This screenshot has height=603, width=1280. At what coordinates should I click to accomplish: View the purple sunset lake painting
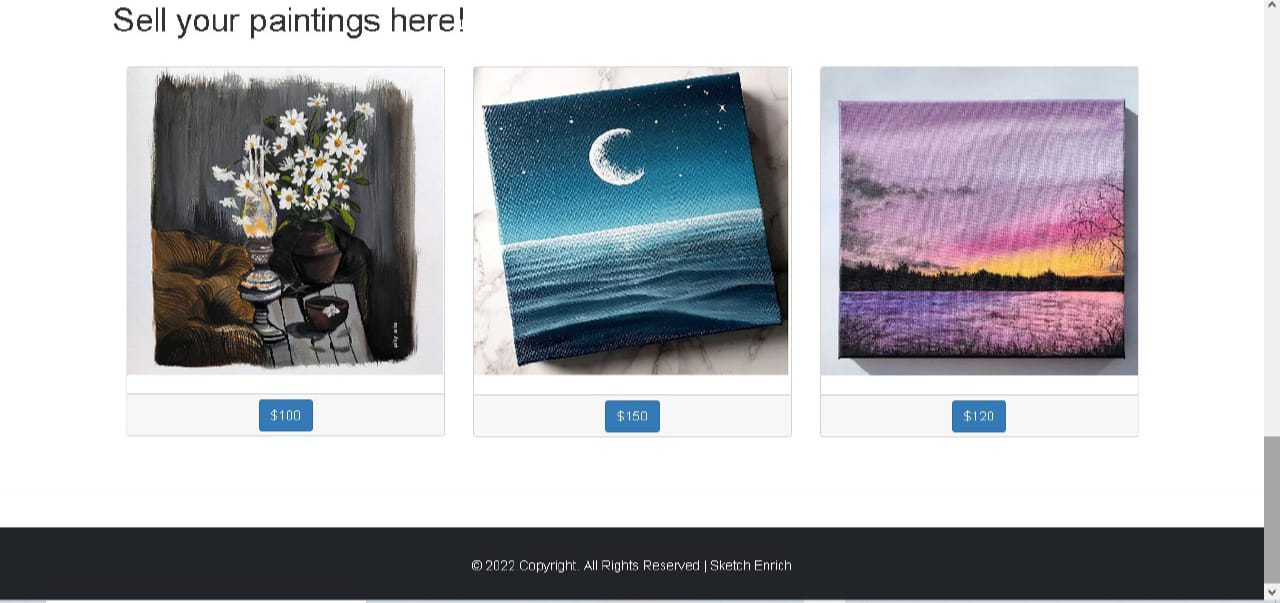(x=979, y=221)
